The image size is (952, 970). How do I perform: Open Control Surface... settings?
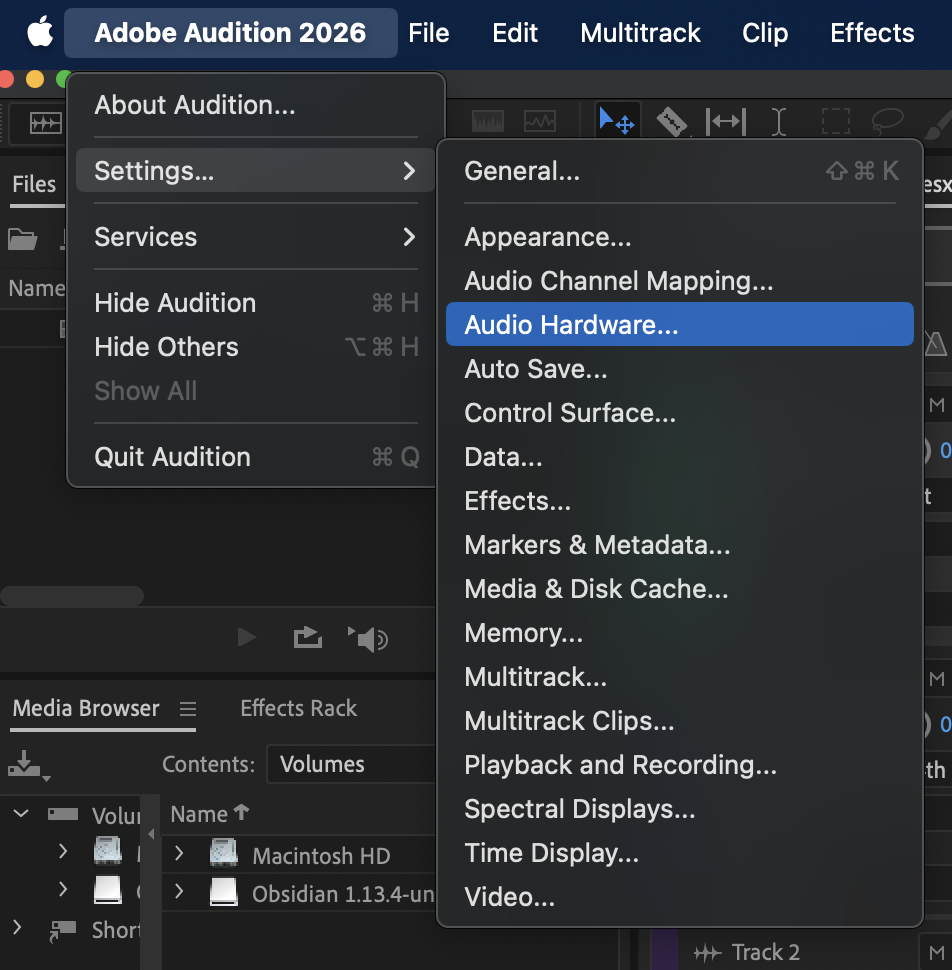tap(680, 413)
